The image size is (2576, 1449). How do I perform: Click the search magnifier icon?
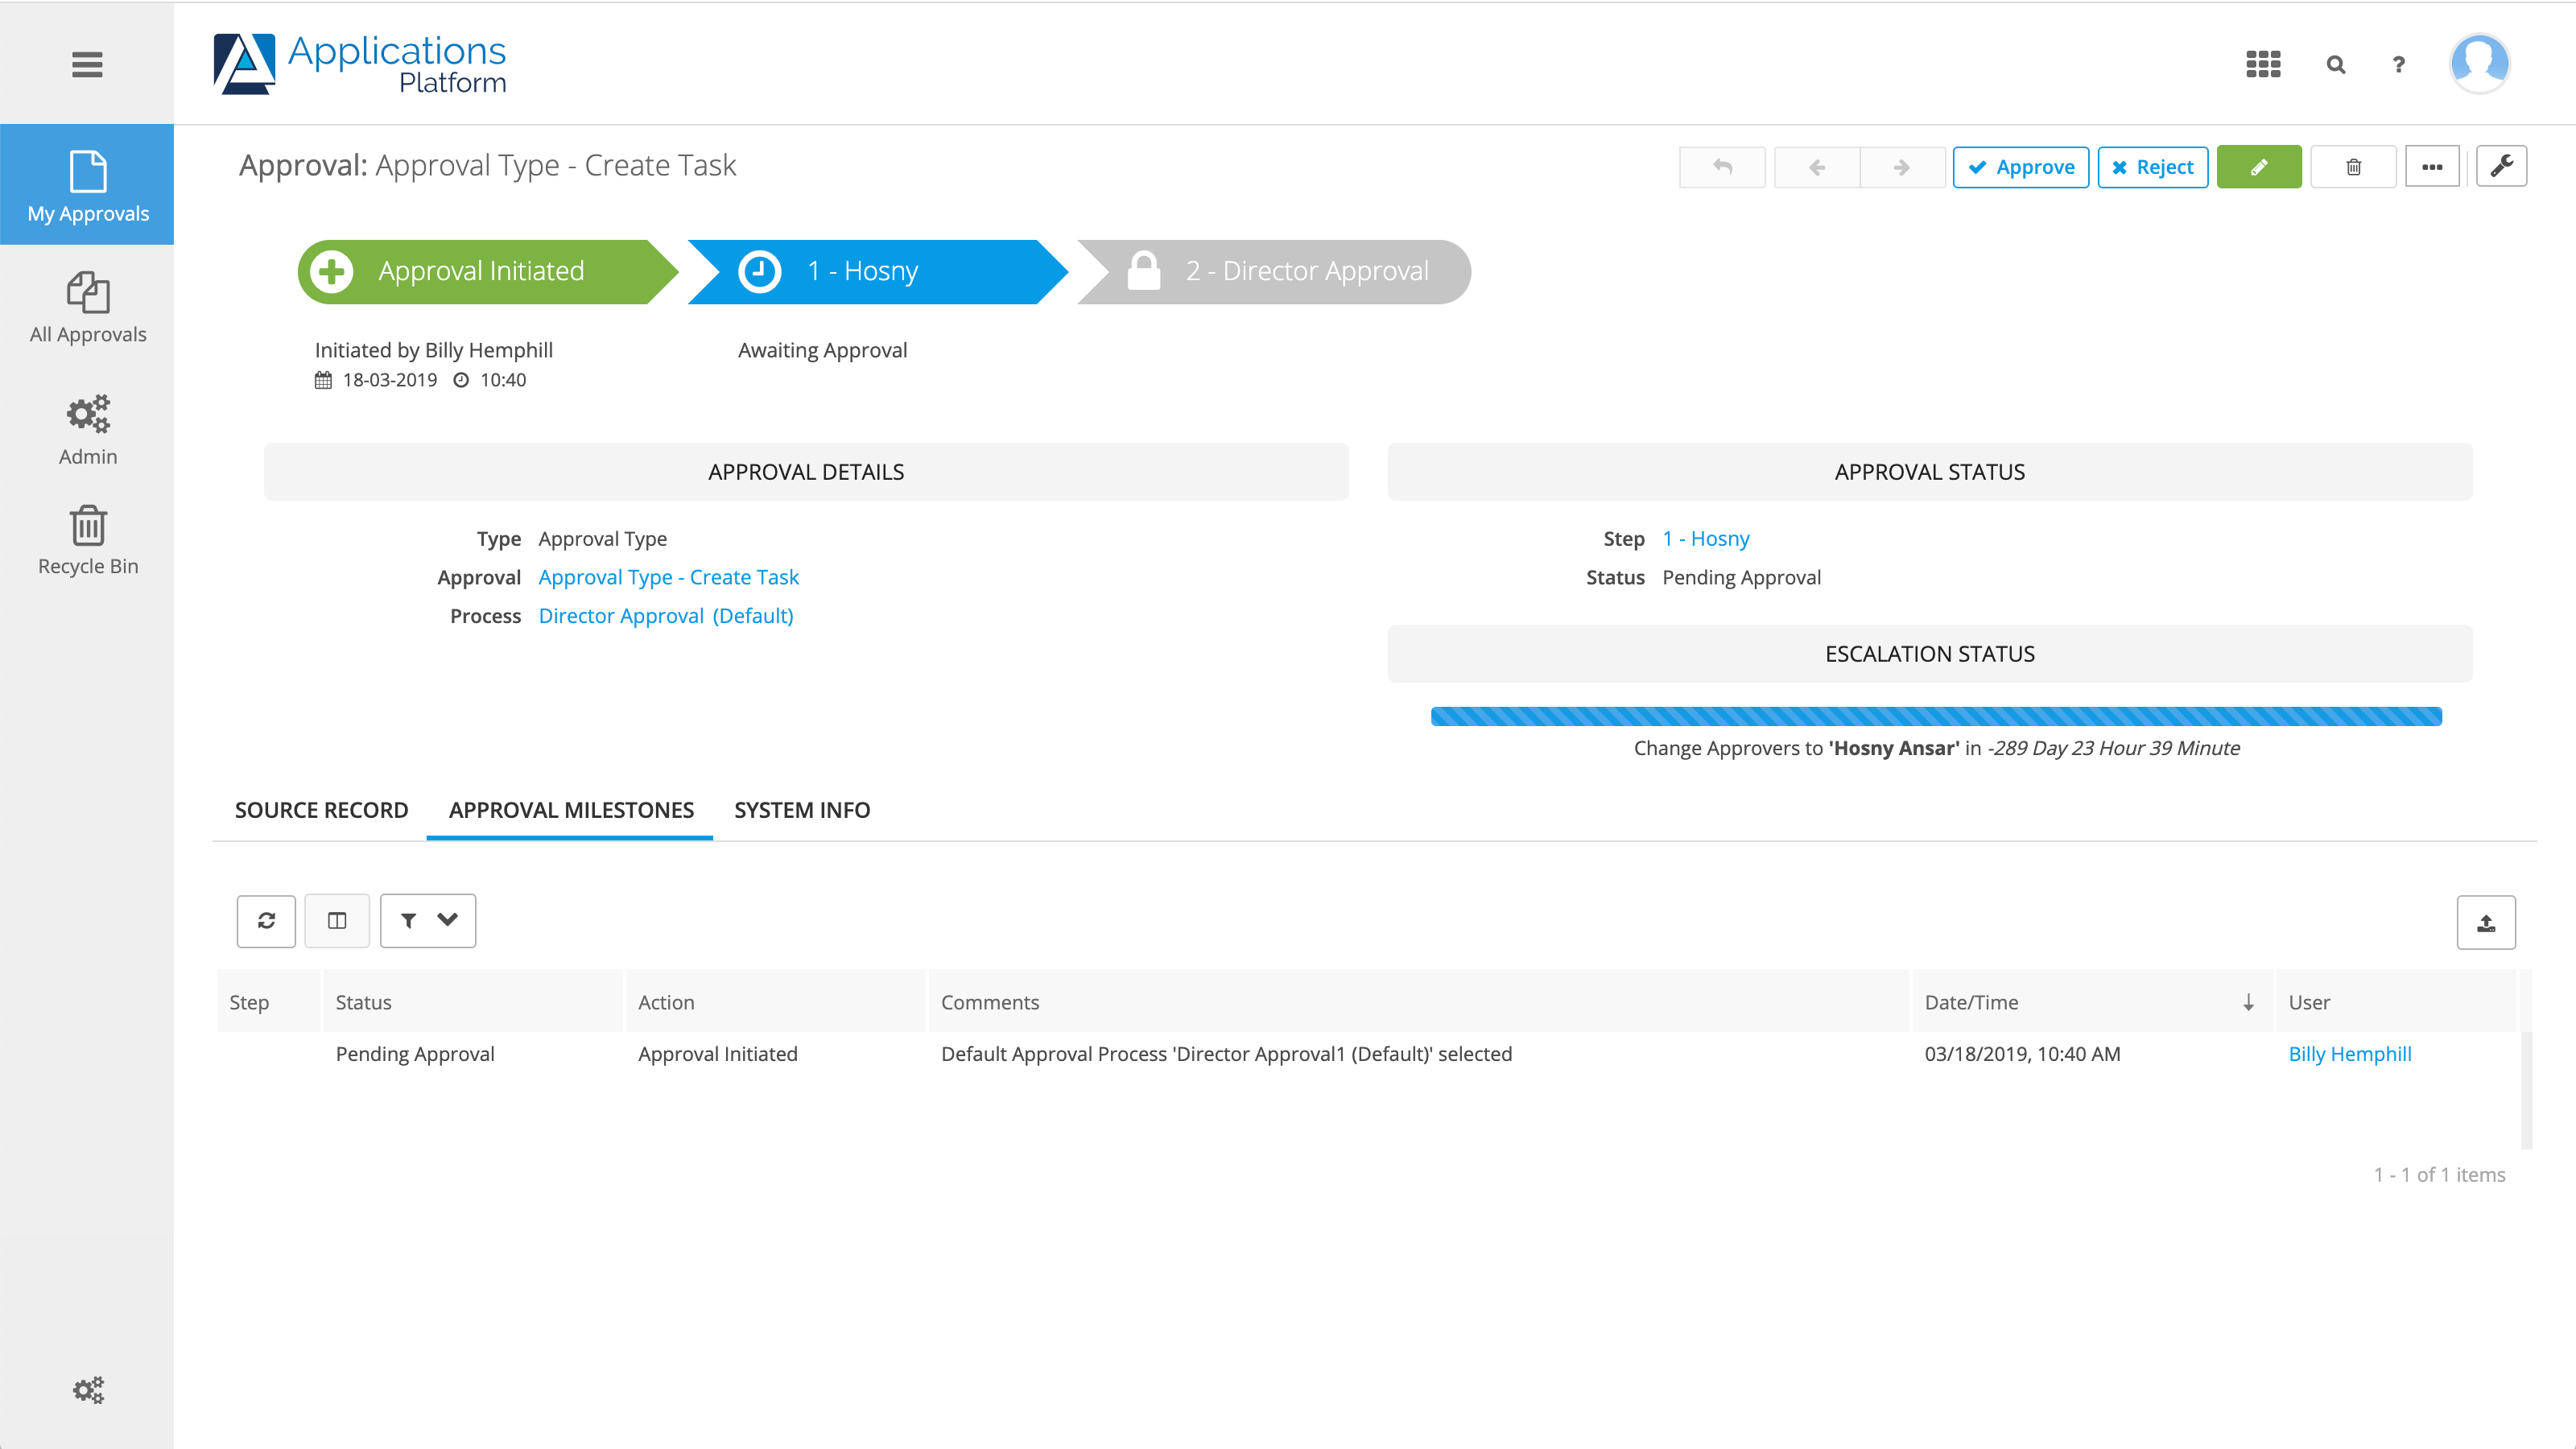tap(2336, 65)
